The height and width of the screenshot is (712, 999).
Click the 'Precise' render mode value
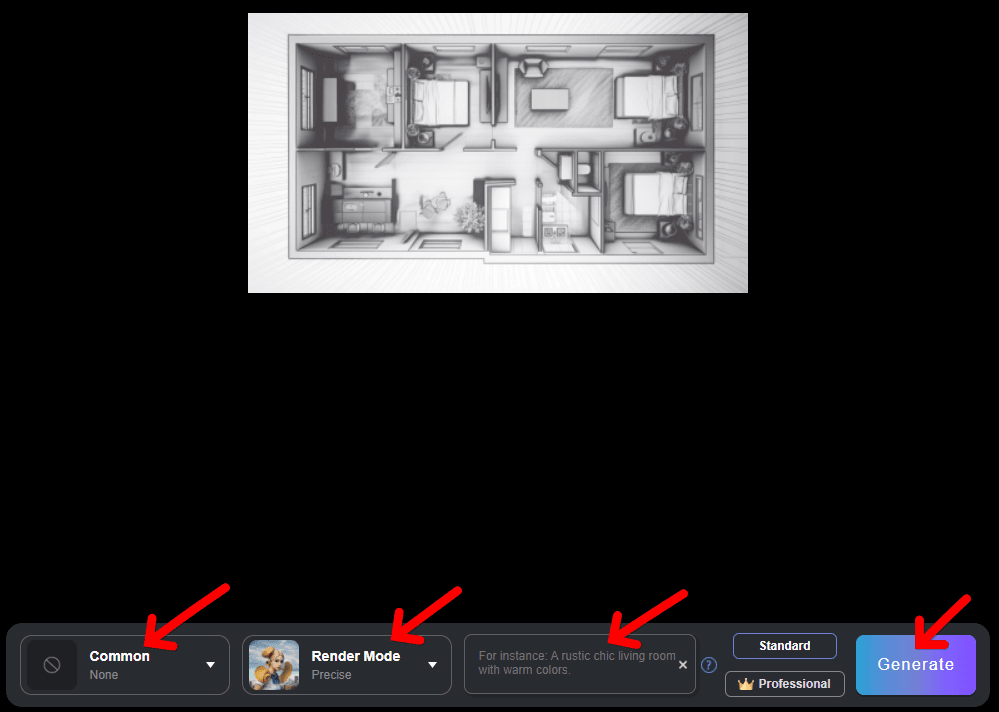coord(331,675)
